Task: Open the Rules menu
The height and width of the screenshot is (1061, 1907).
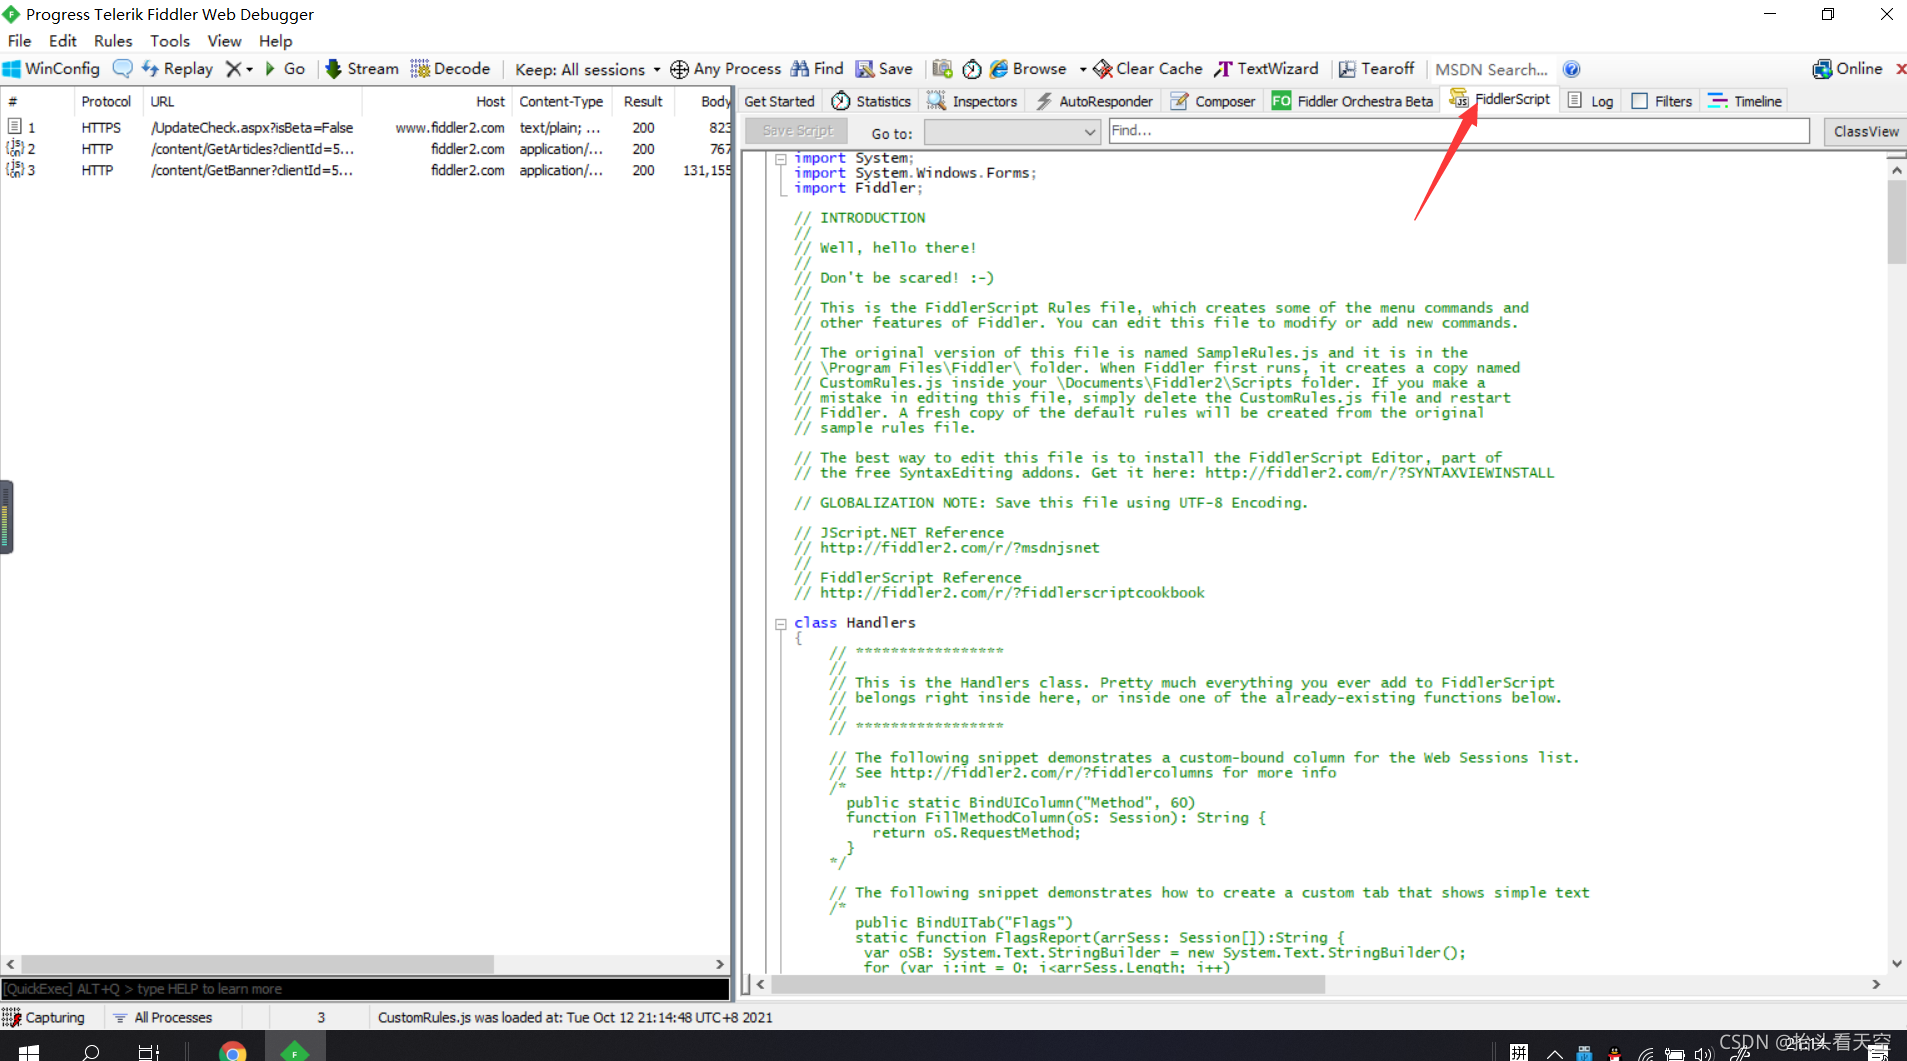Action: [x=113, y=41]
